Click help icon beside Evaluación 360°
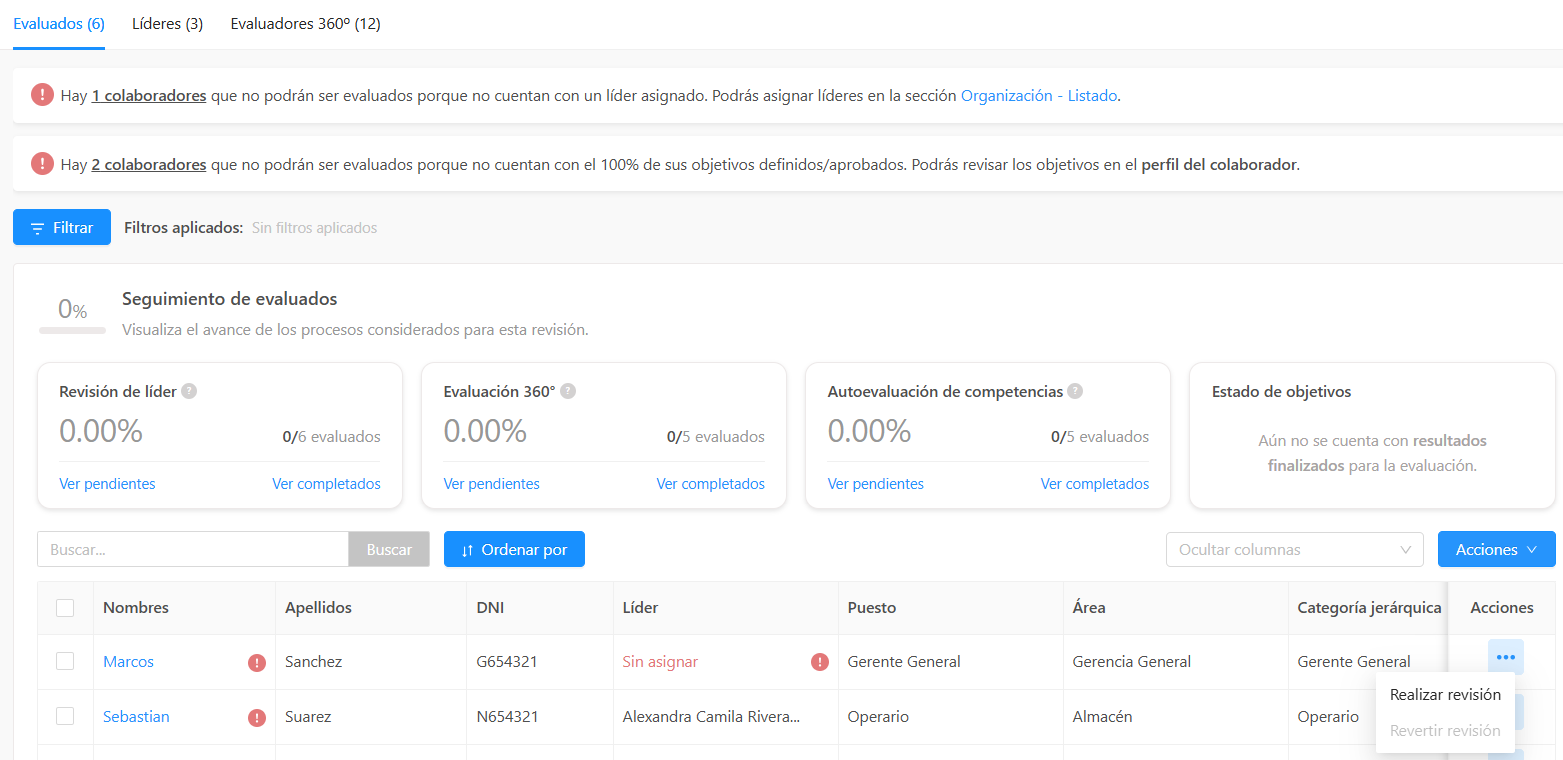The image size is (1563, 760). coord(568,391)
